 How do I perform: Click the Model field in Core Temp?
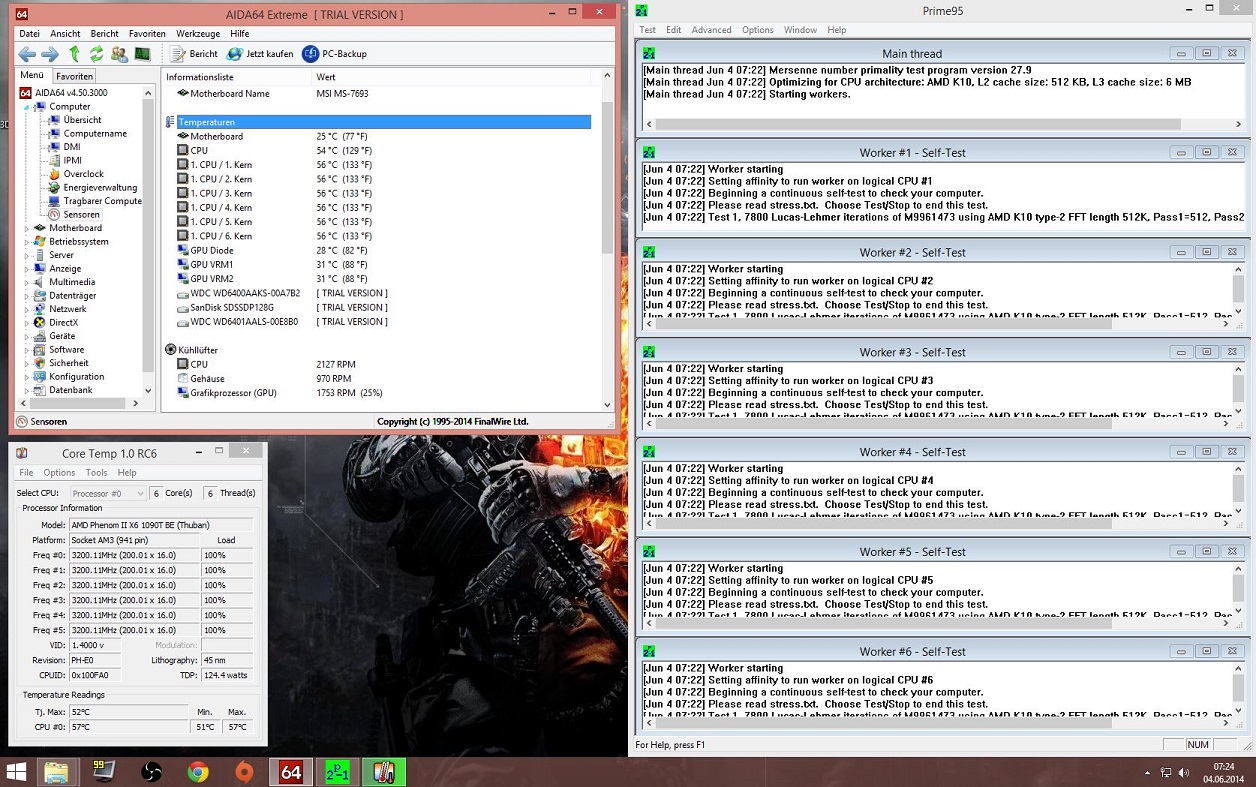click(x=160, y=525)
